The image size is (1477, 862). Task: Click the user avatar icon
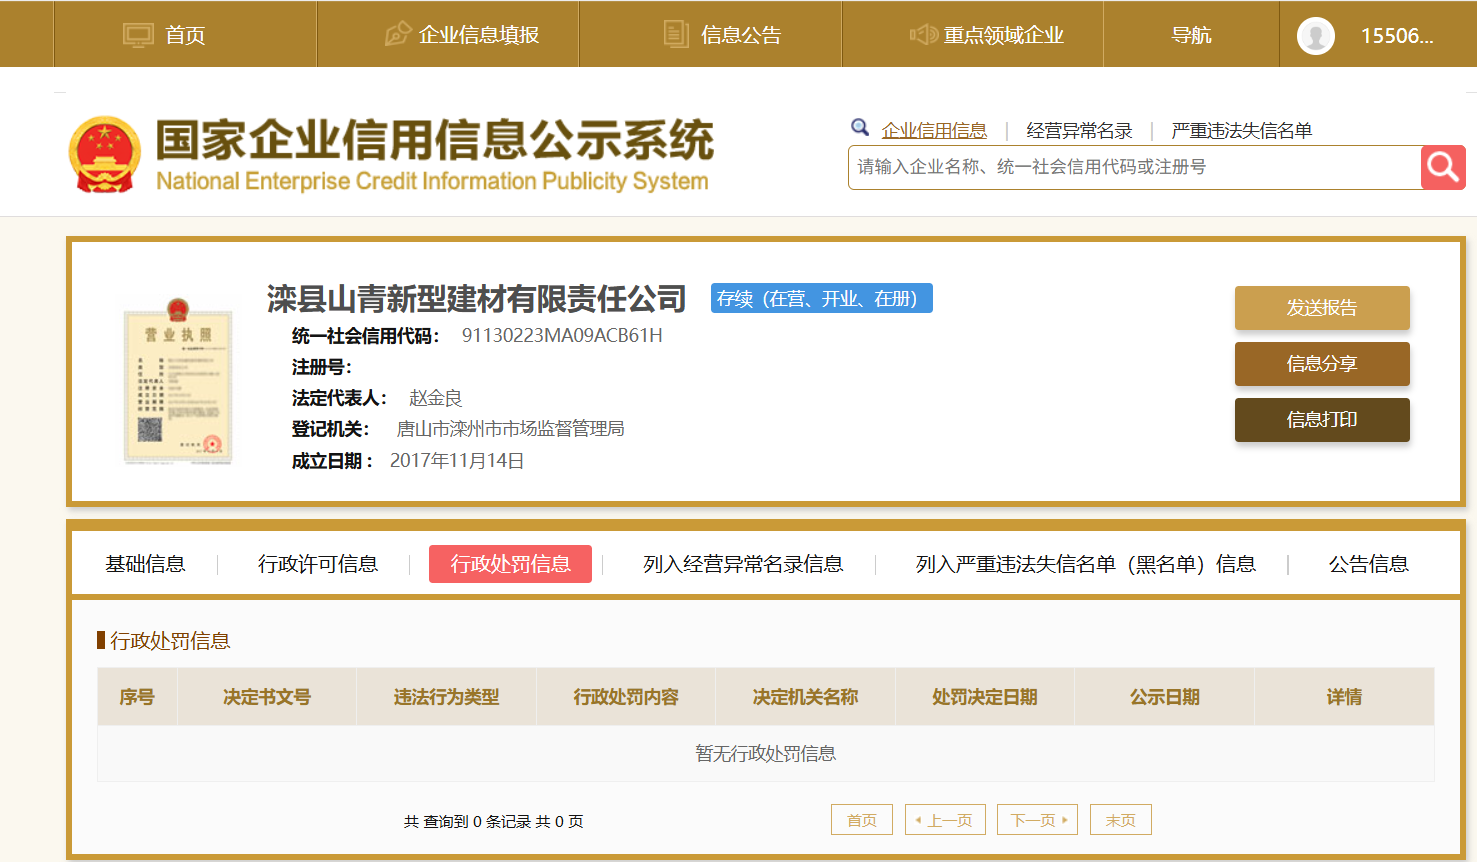point(1315,36)
